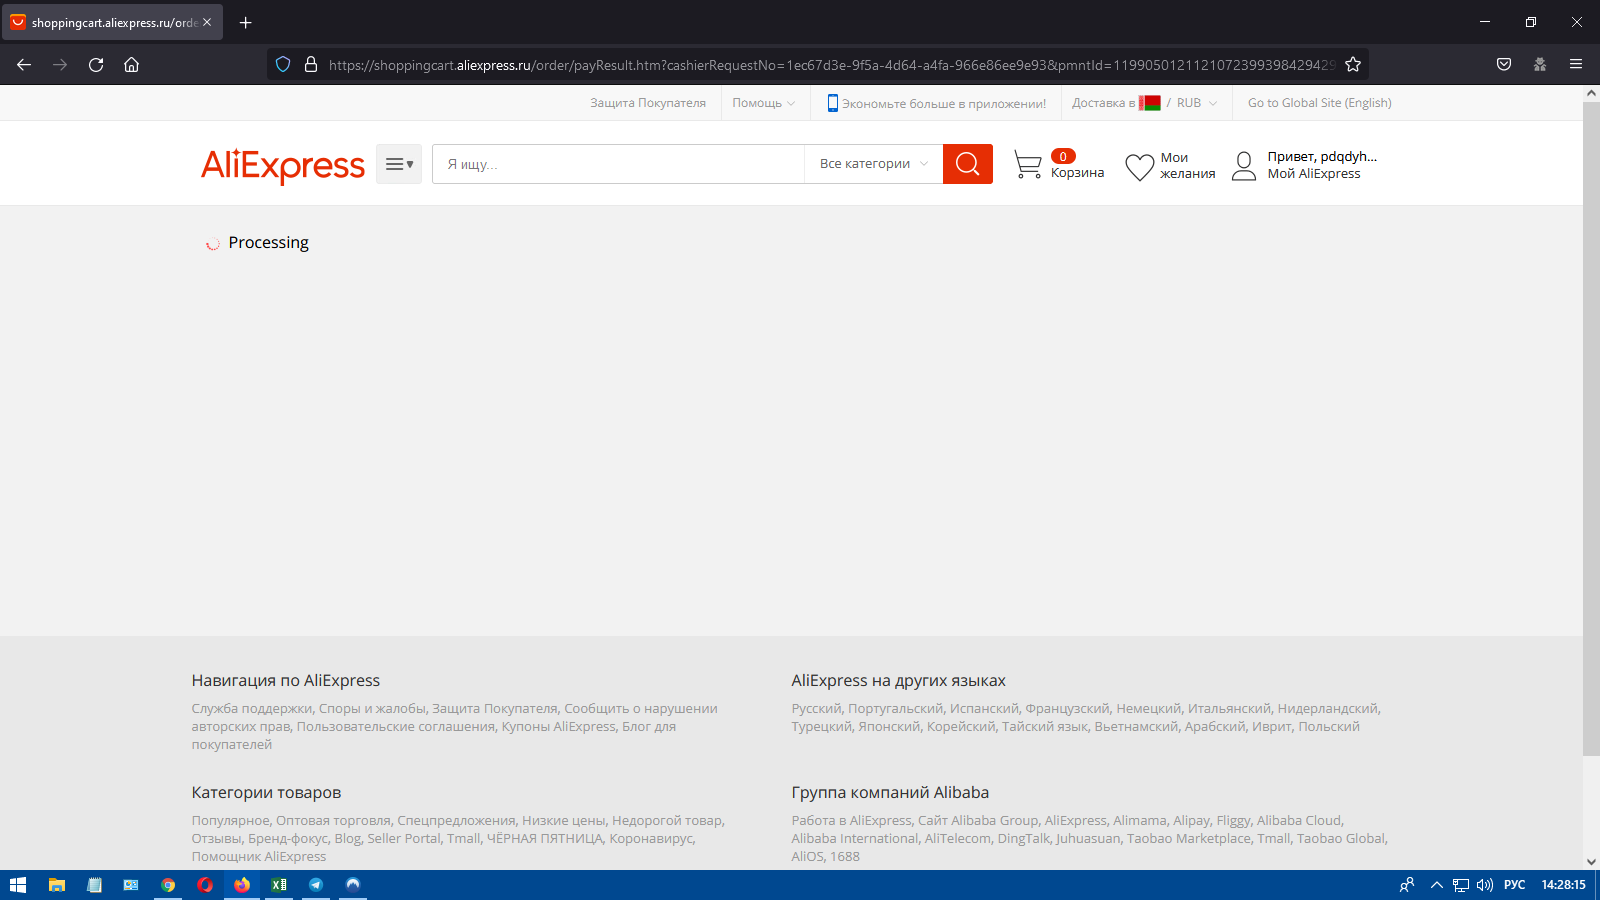1600x900 pixels.
Task: Open 'Споры и жалобы' footer link
Action: coord(372,709)
